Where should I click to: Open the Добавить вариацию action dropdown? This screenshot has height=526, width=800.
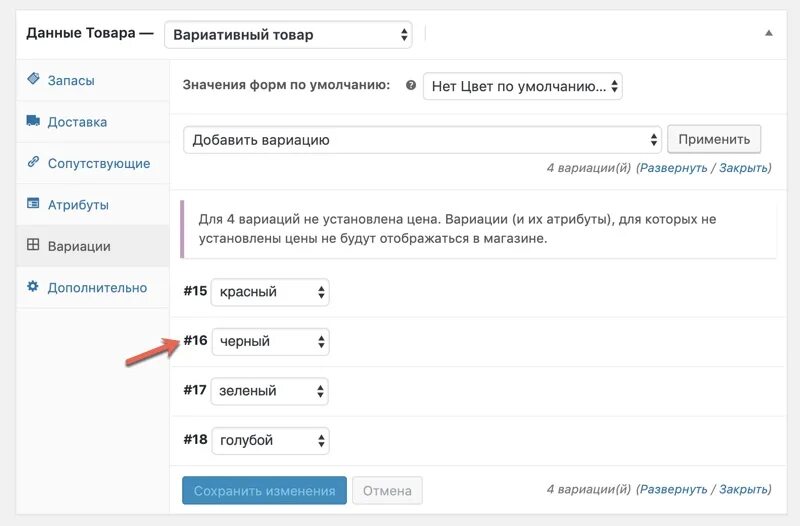[423, 140]
